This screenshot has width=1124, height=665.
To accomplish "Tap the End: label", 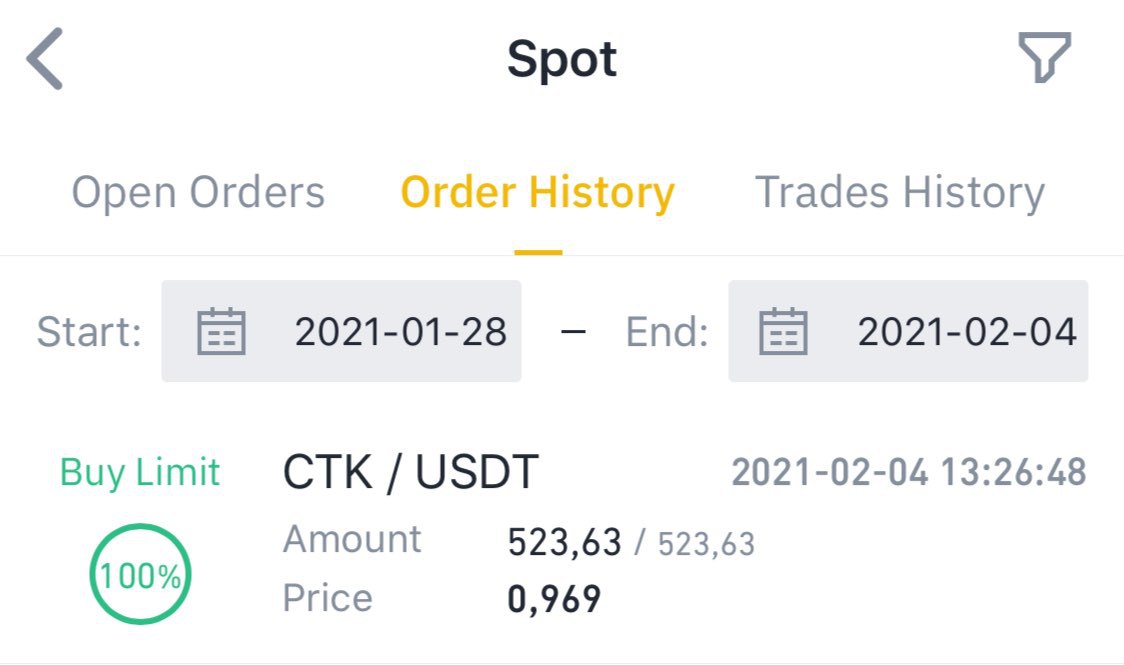I will [667, 332].
